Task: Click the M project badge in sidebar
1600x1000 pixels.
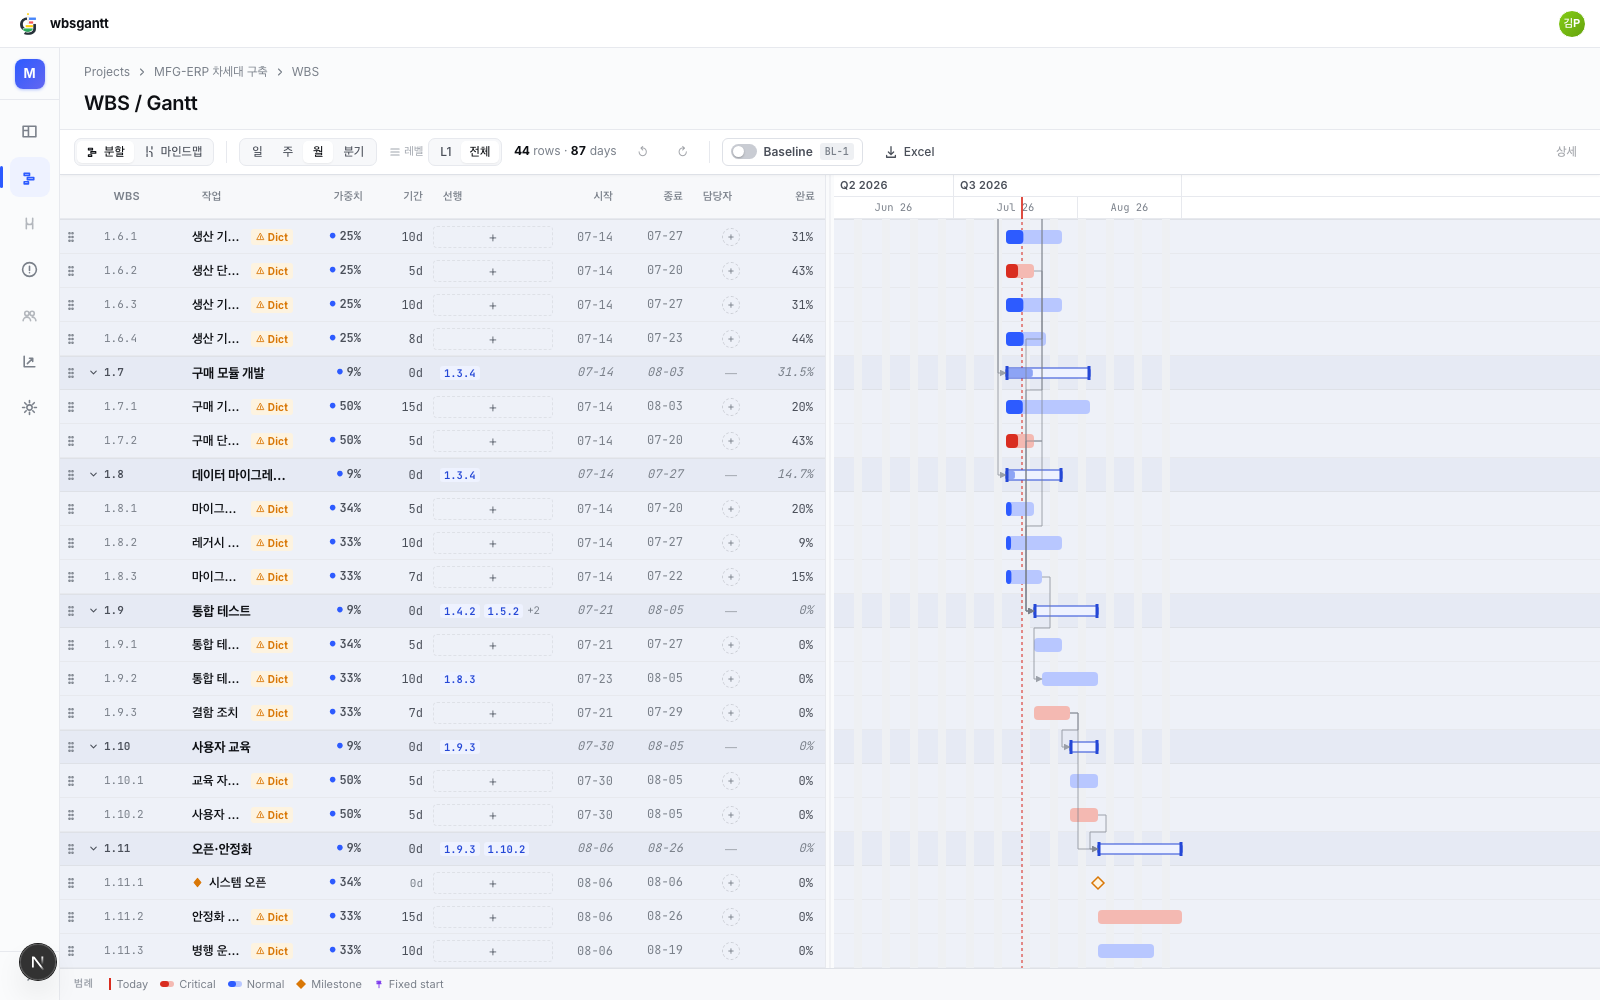Action: point(30,73)
